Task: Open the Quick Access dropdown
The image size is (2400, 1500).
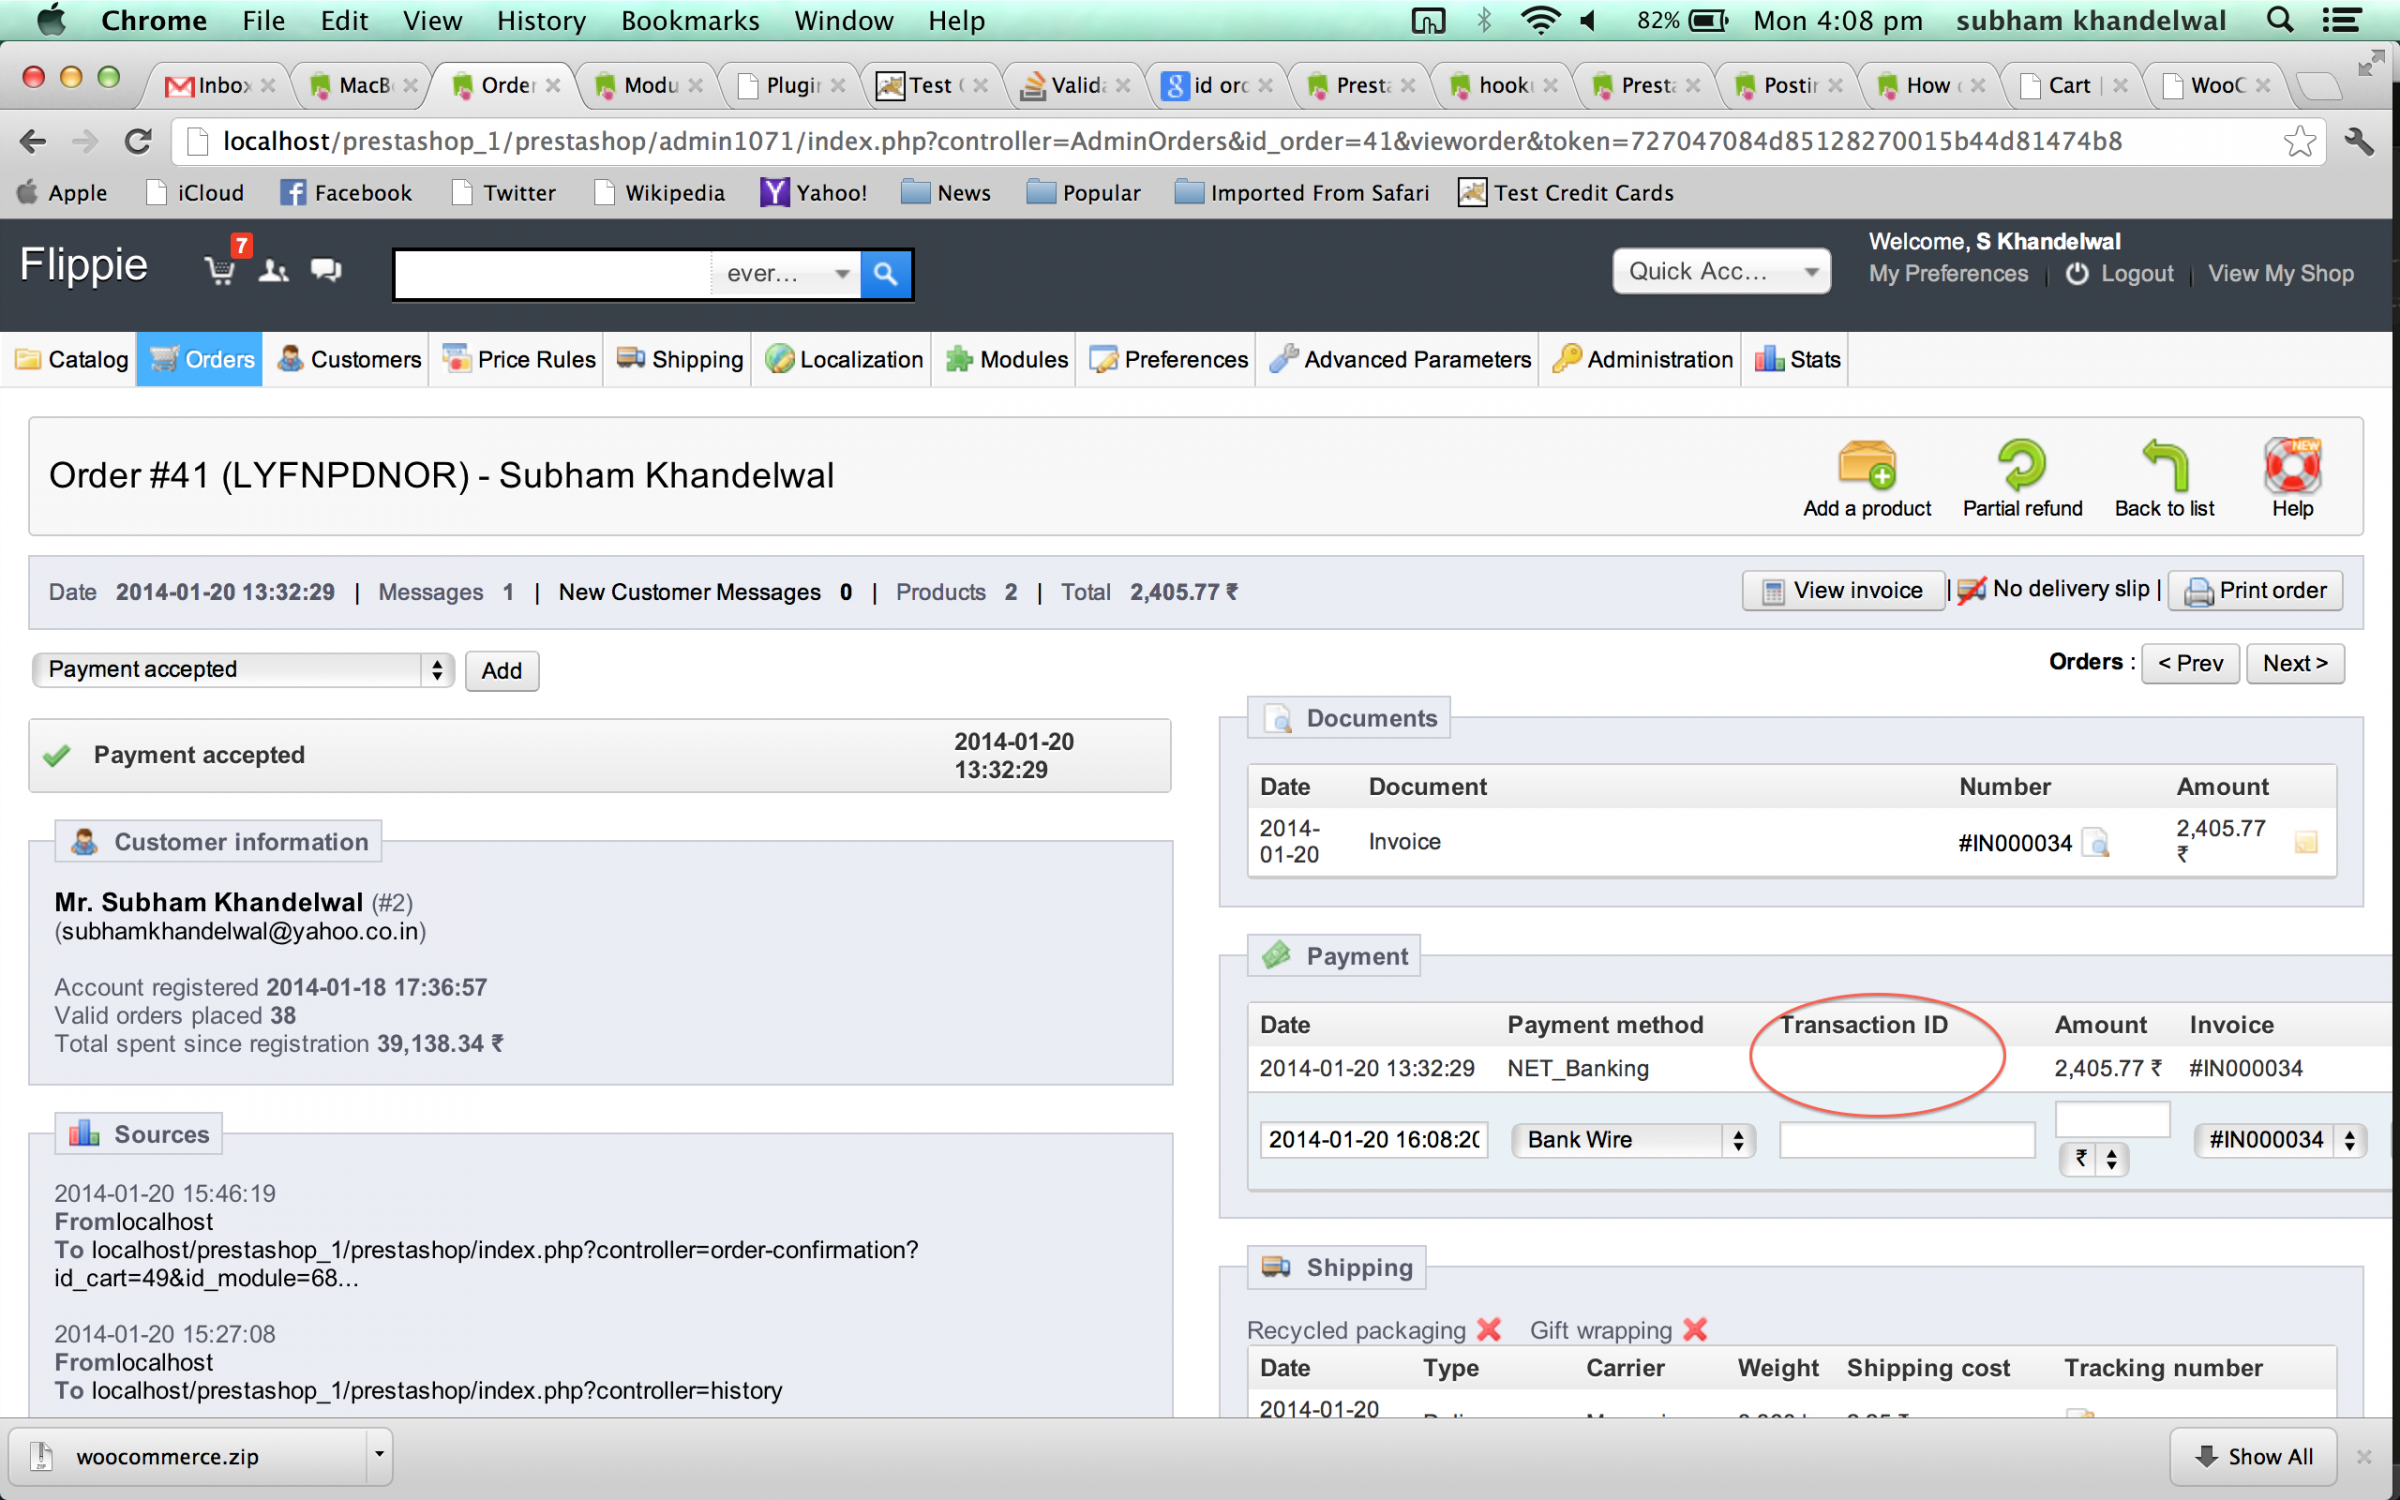Action: coord(1720,271)
